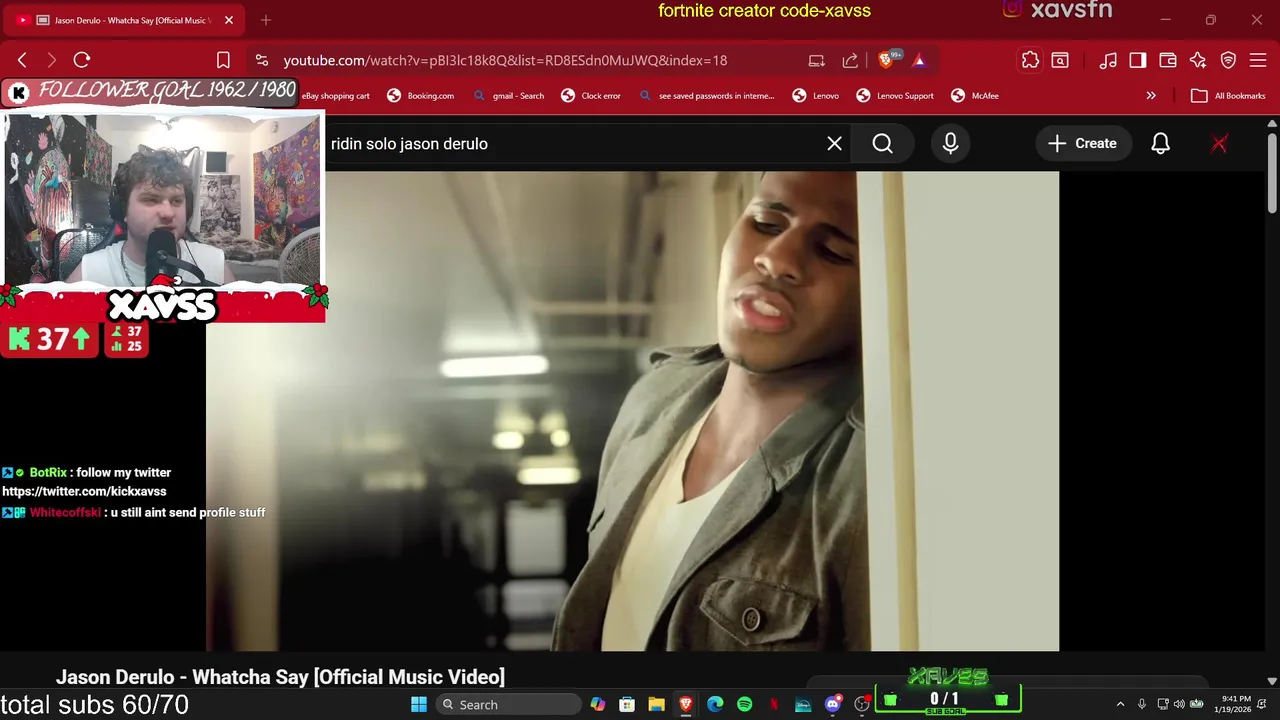Click the install app icon in address bar

tap(817, 60)
